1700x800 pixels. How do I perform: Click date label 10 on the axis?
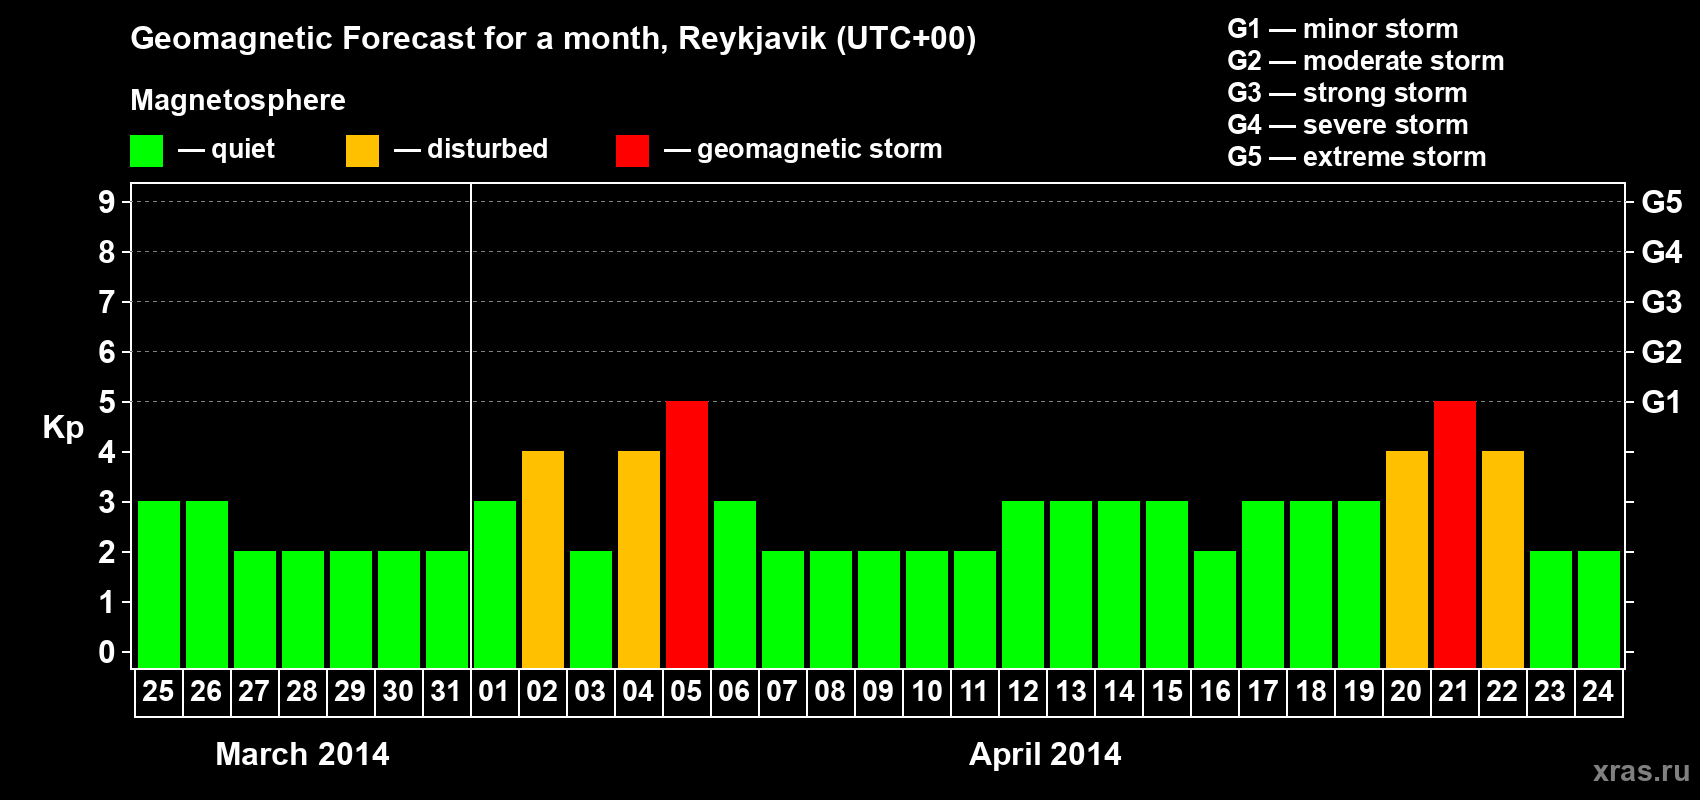tap(926, 691)
